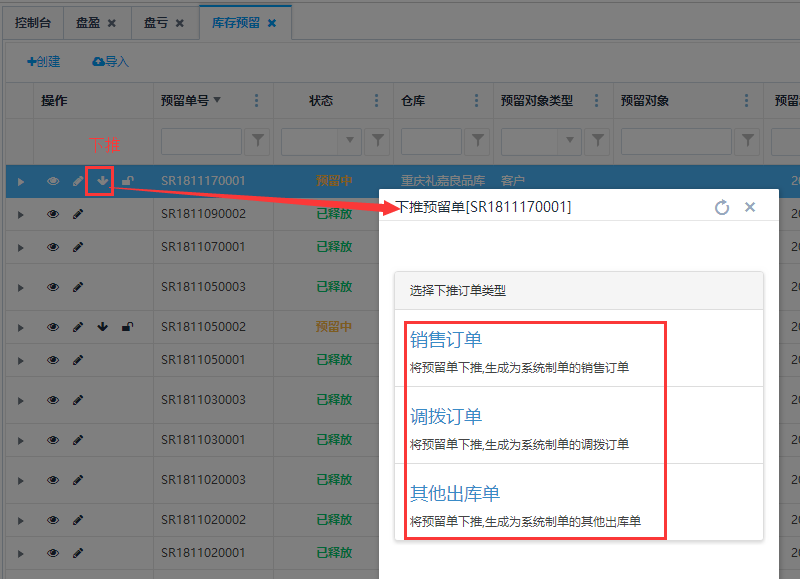Image resolution: width=800 pixels, height=579 pixels.
Task: Select 其他出库单 order type
Action: click(x=455, y=493)
